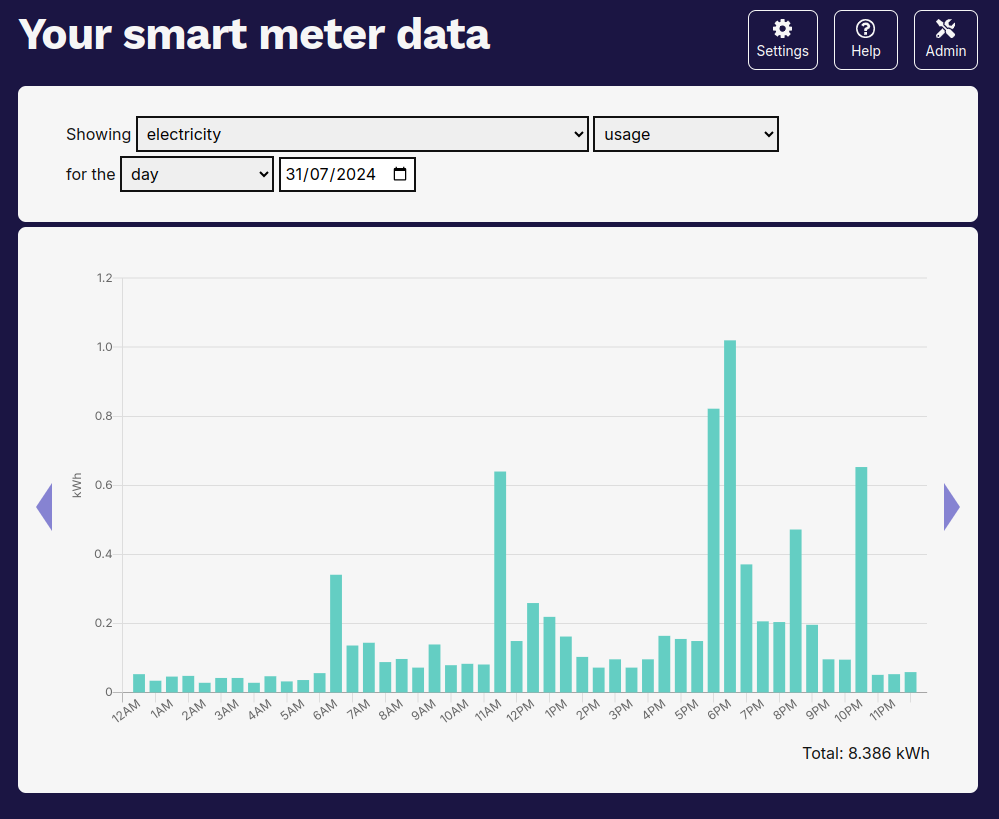
Task: Expand the day period dropdown
Action: point(196,174)
